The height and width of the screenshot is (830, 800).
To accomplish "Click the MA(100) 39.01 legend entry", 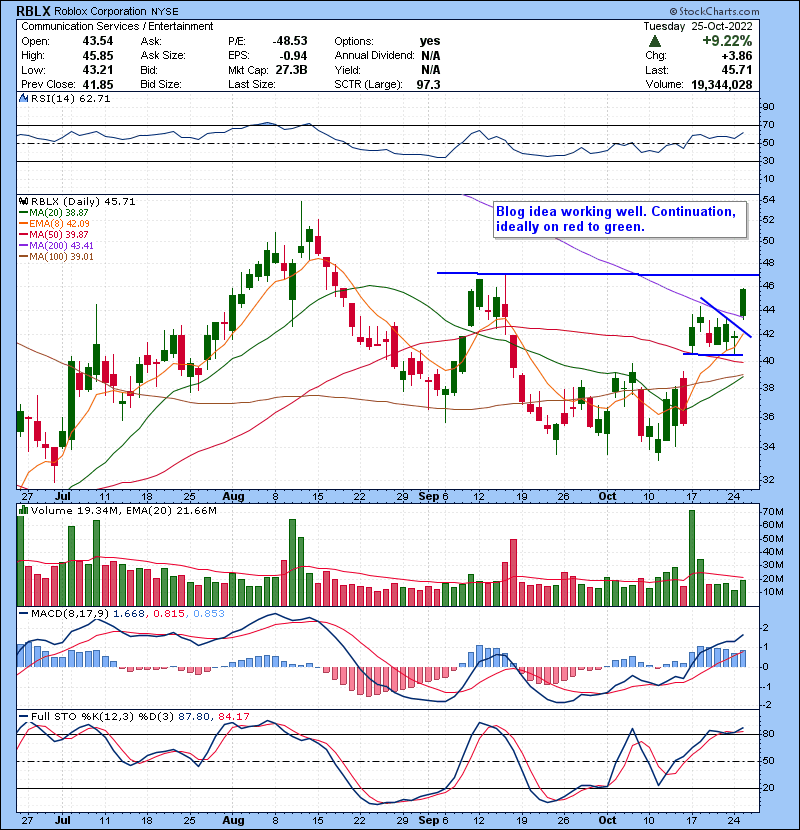I will point(56,257).
